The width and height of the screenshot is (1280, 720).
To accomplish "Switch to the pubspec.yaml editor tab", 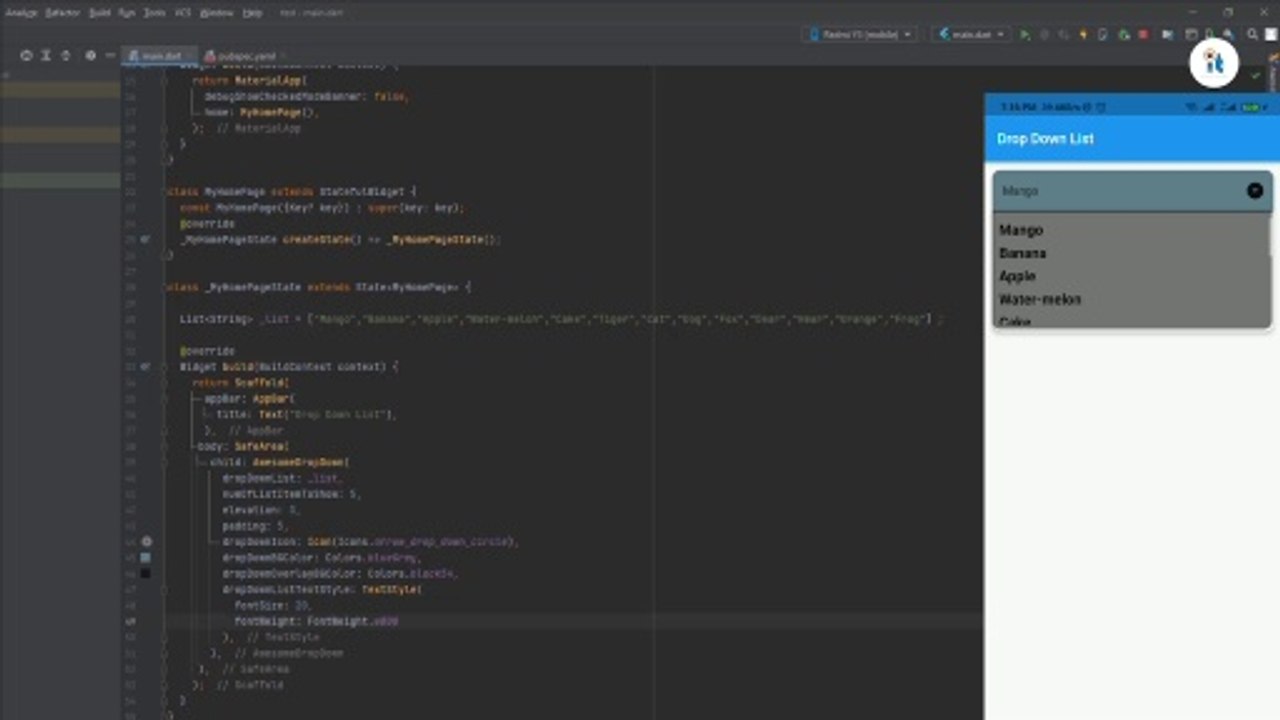I will click(x=245, y=56).
